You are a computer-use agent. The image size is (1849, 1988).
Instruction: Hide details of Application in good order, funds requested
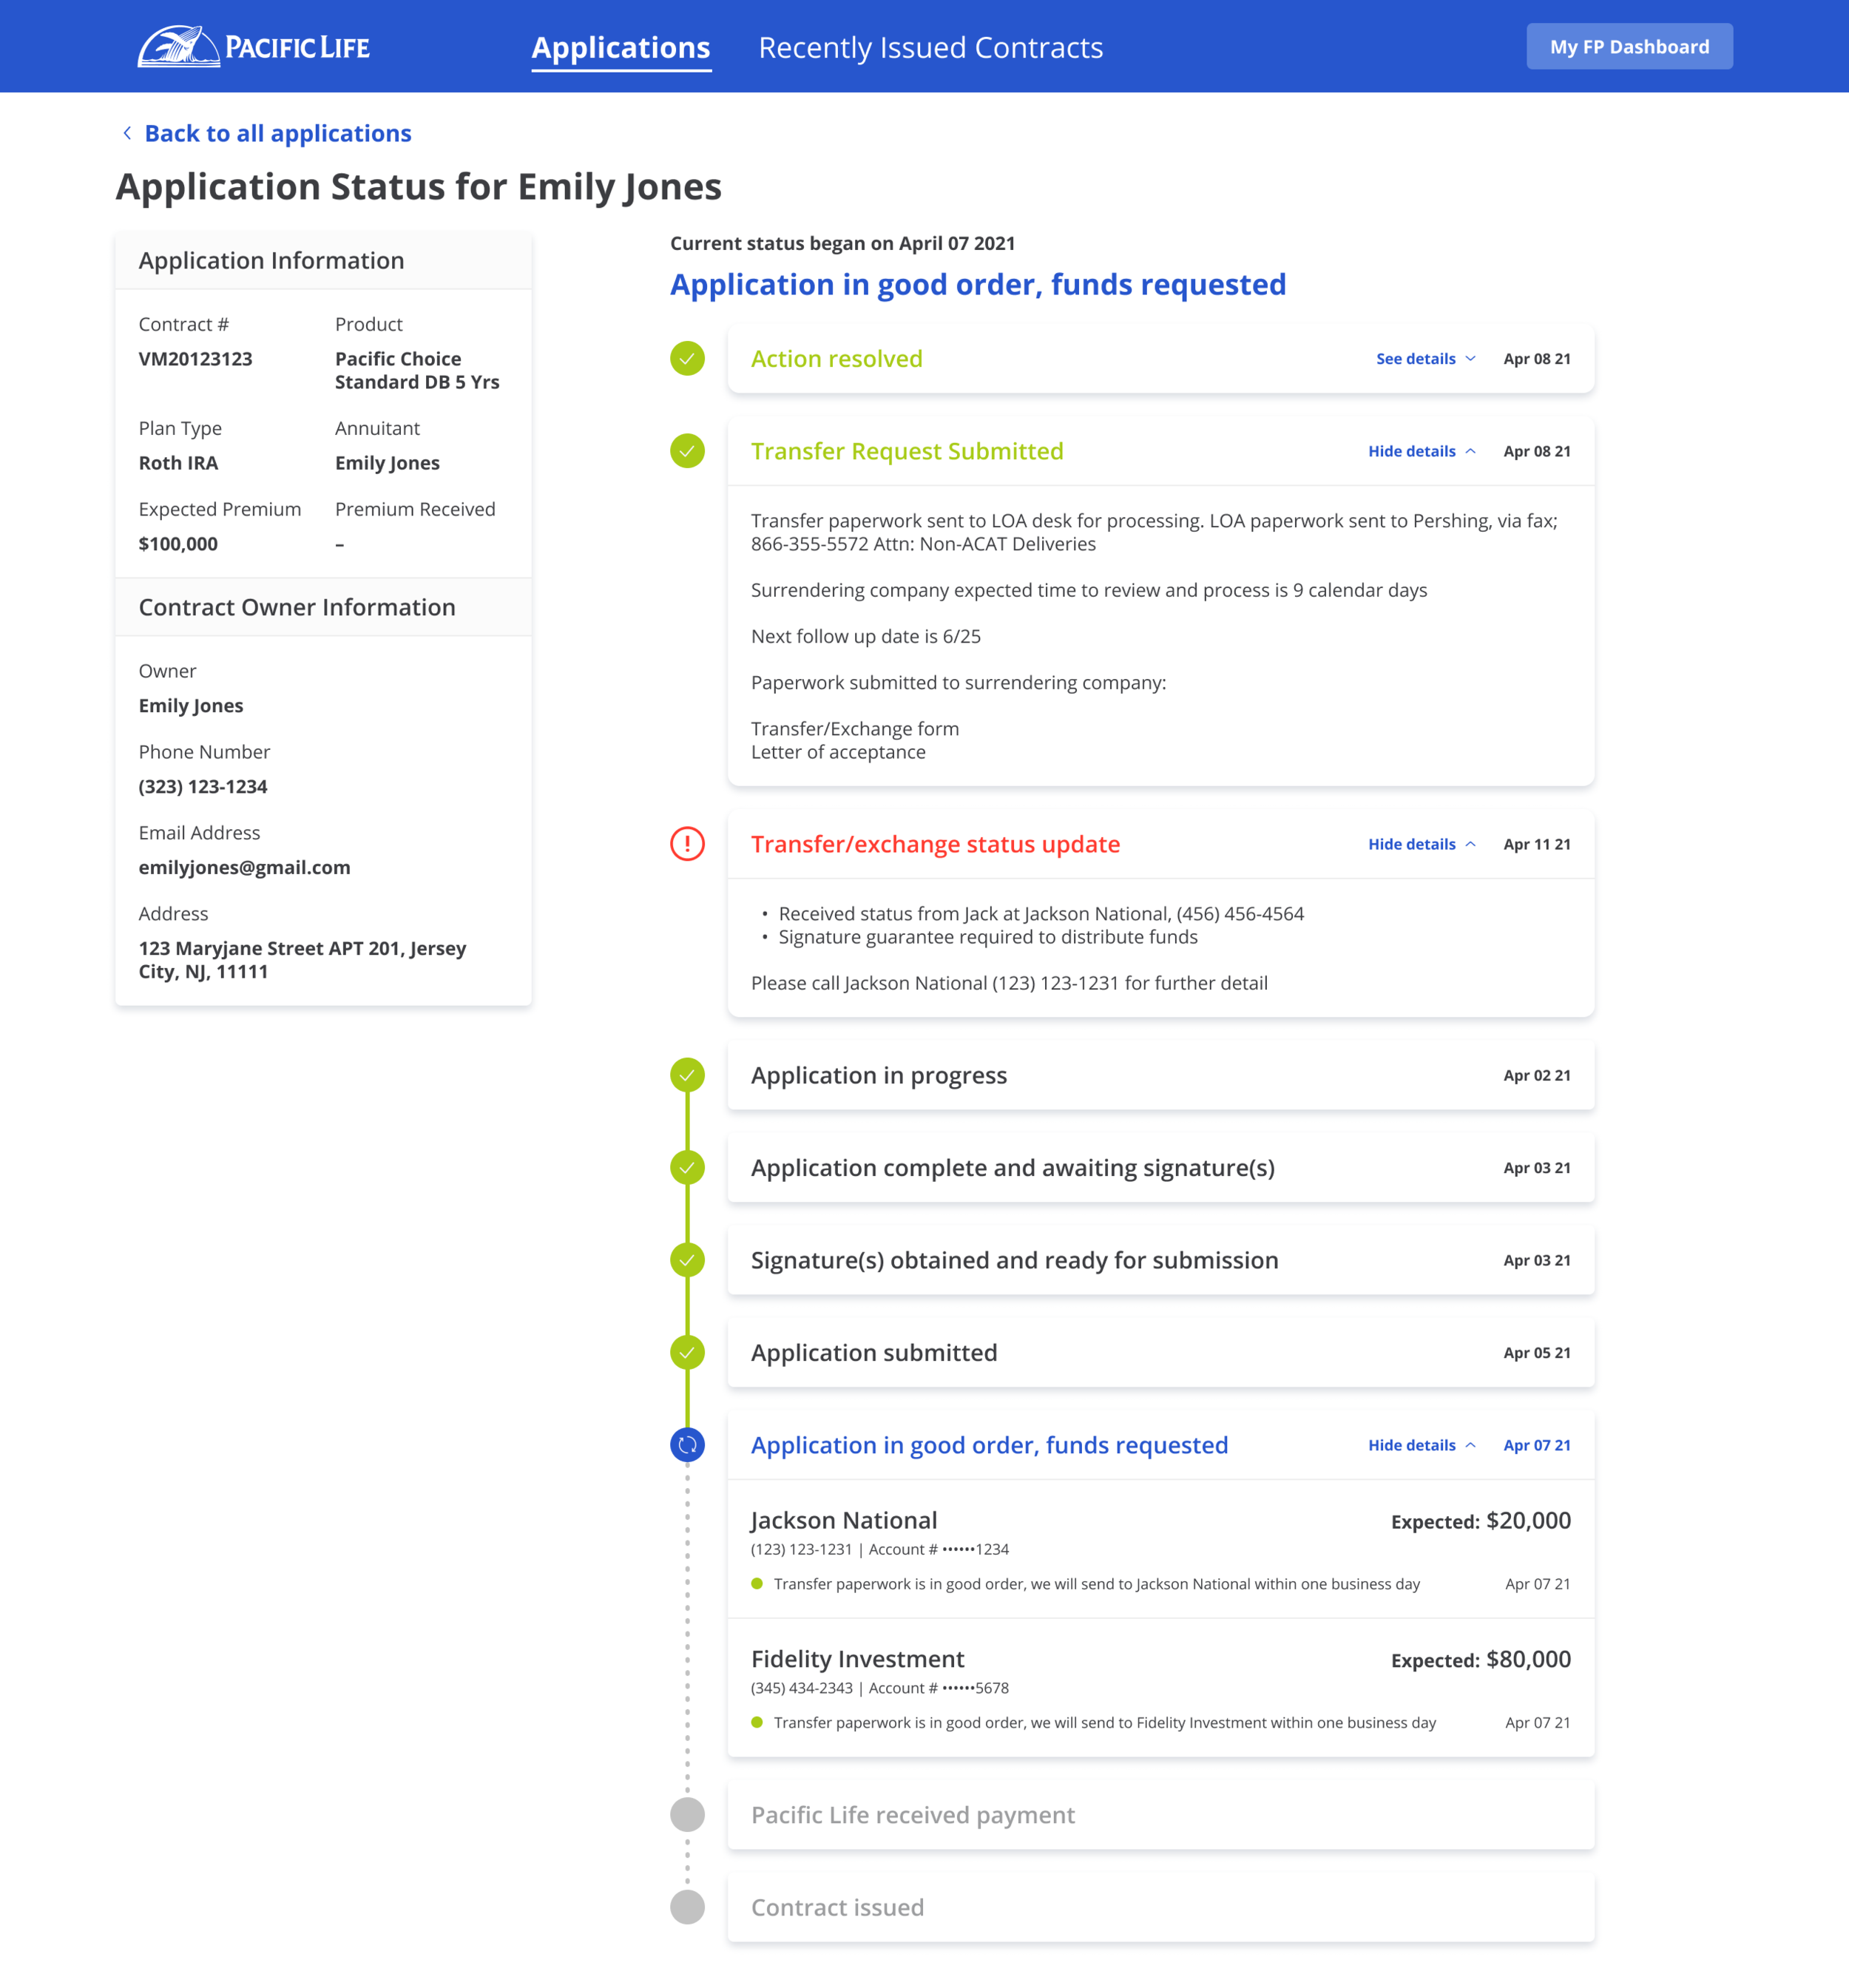click(1421, 1444)
